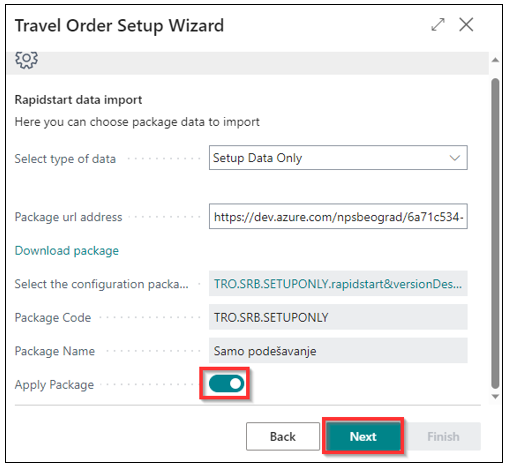Screen dimensions: 508x469
Task: Click the vertical scrollbar thumb
Action: tap(495, 233)
